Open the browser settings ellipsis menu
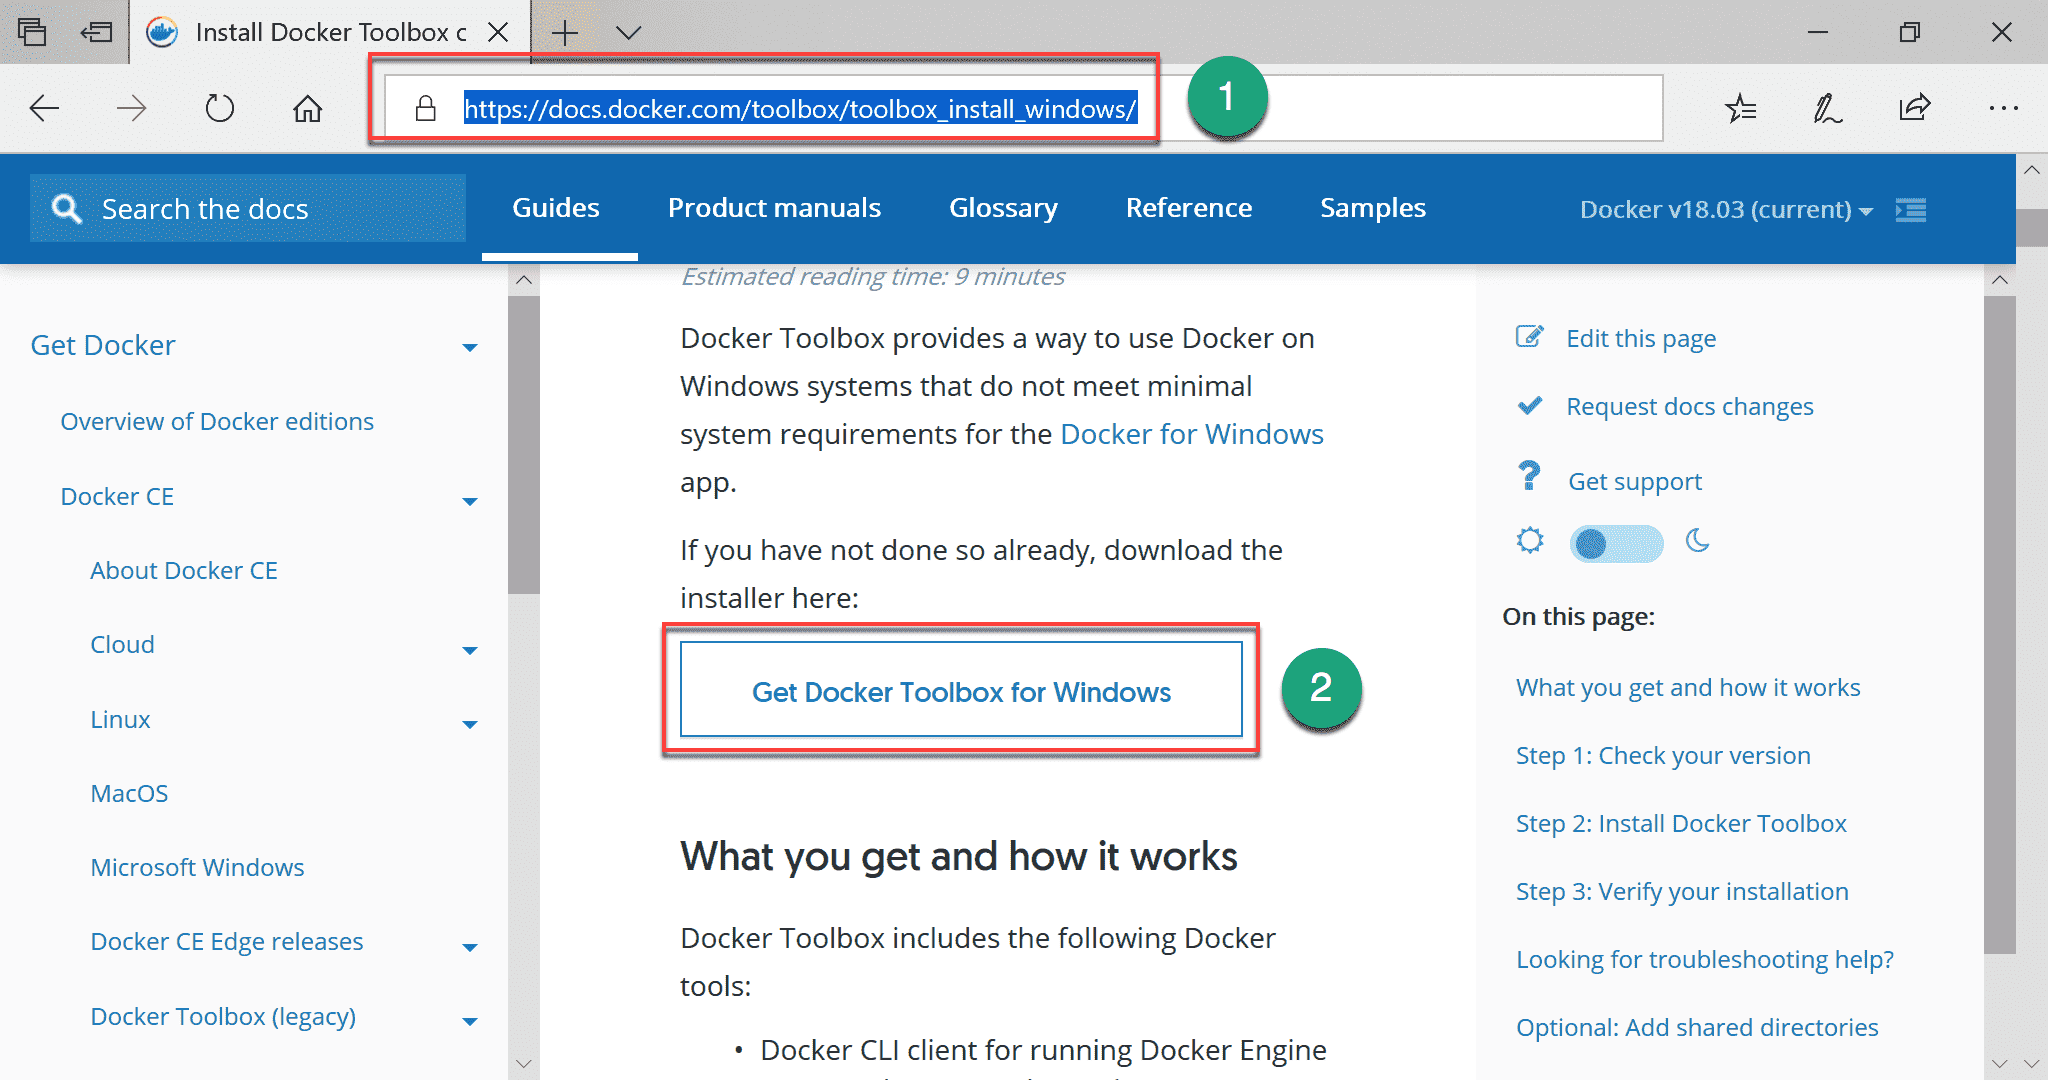Image resolution: width=2048 pixels, height=1080 pixels. [x=2003, y=108]
